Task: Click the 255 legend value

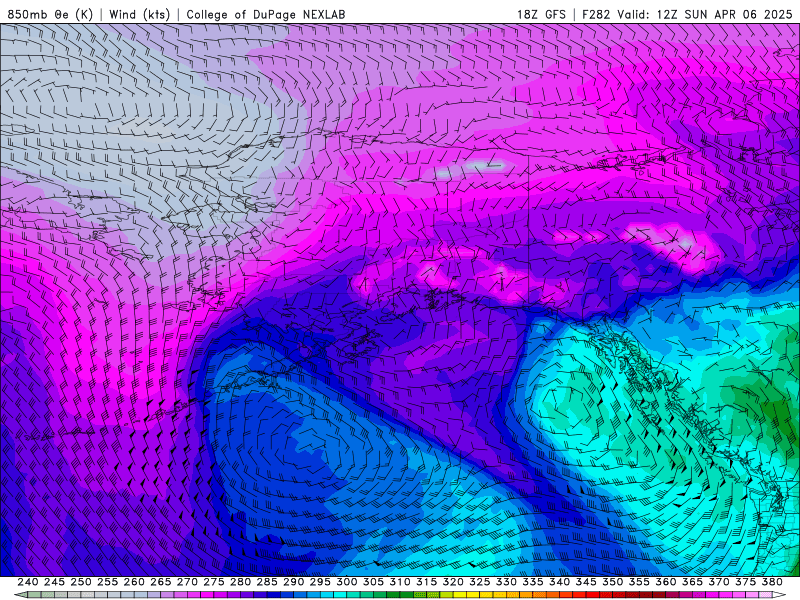Action: tap(107, 582)
